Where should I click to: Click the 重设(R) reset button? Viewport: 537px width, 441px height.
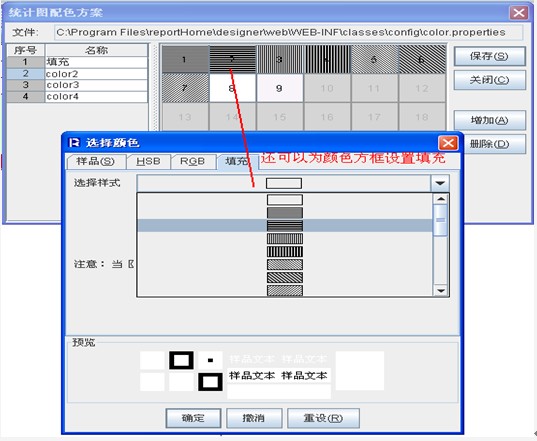tap(323, 418)
